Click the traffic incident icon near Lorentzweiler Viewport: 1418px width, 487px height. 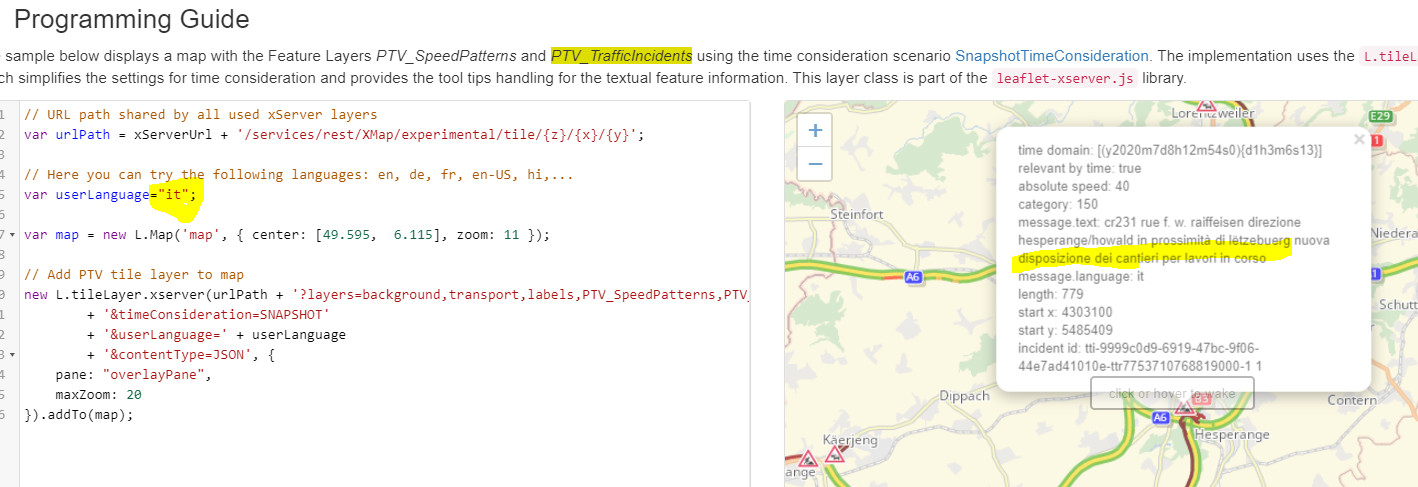pyautogui.click(x=1206, y=105)
